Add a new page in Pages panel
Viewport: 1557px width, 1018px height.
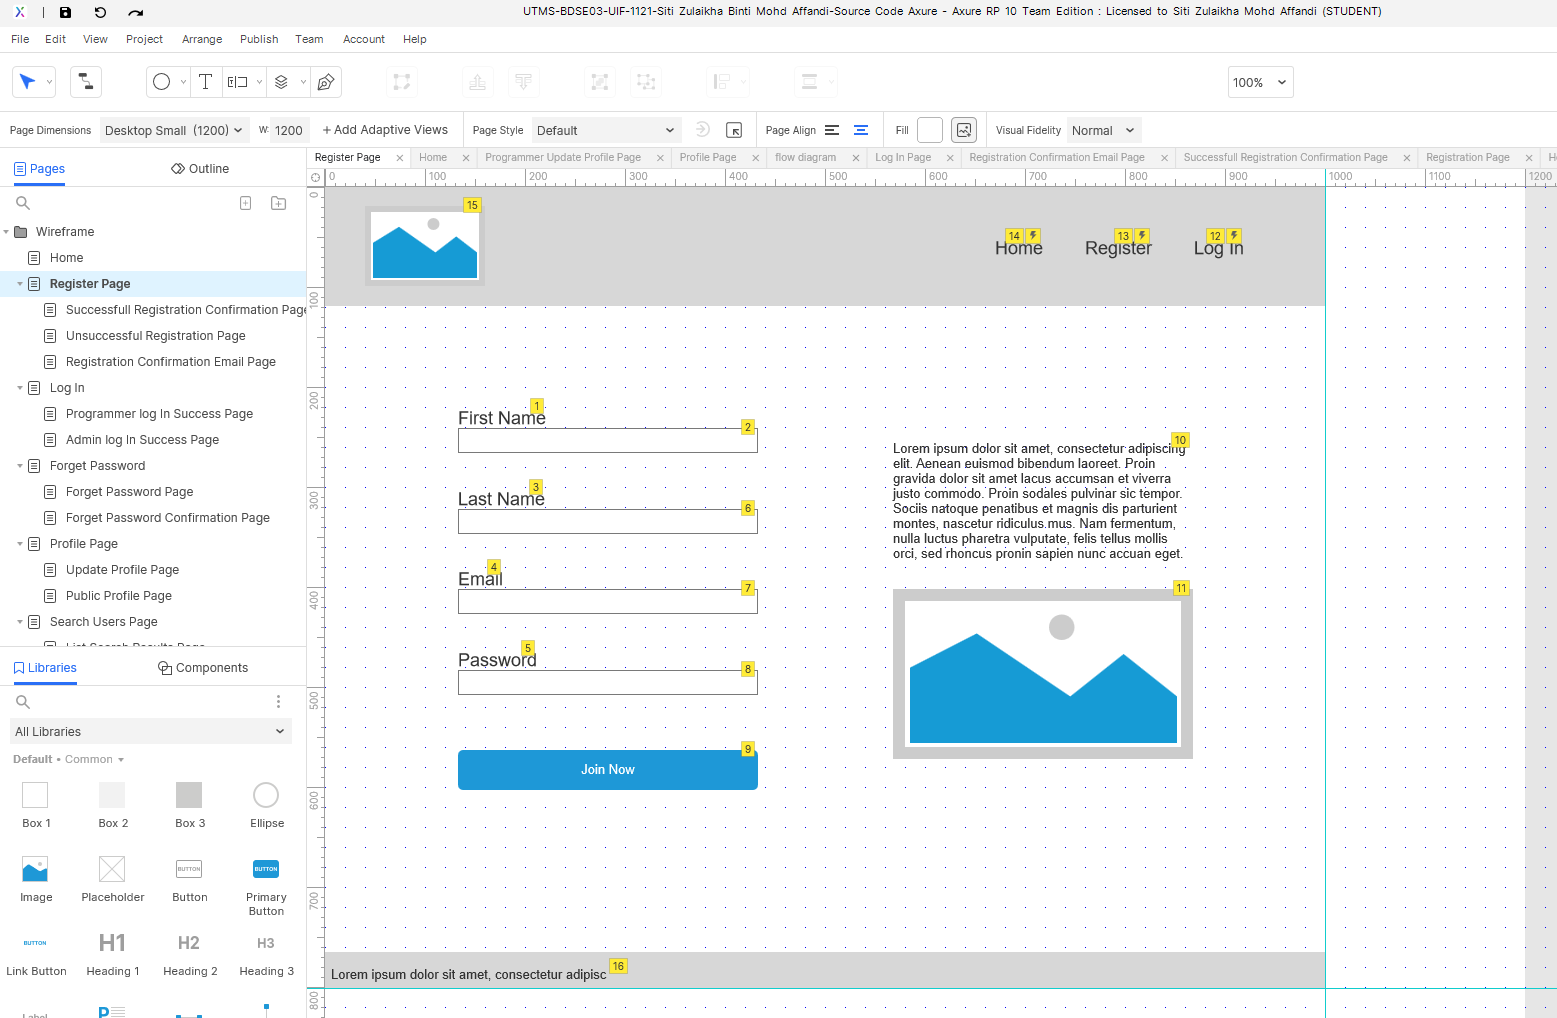pos(246,203)
